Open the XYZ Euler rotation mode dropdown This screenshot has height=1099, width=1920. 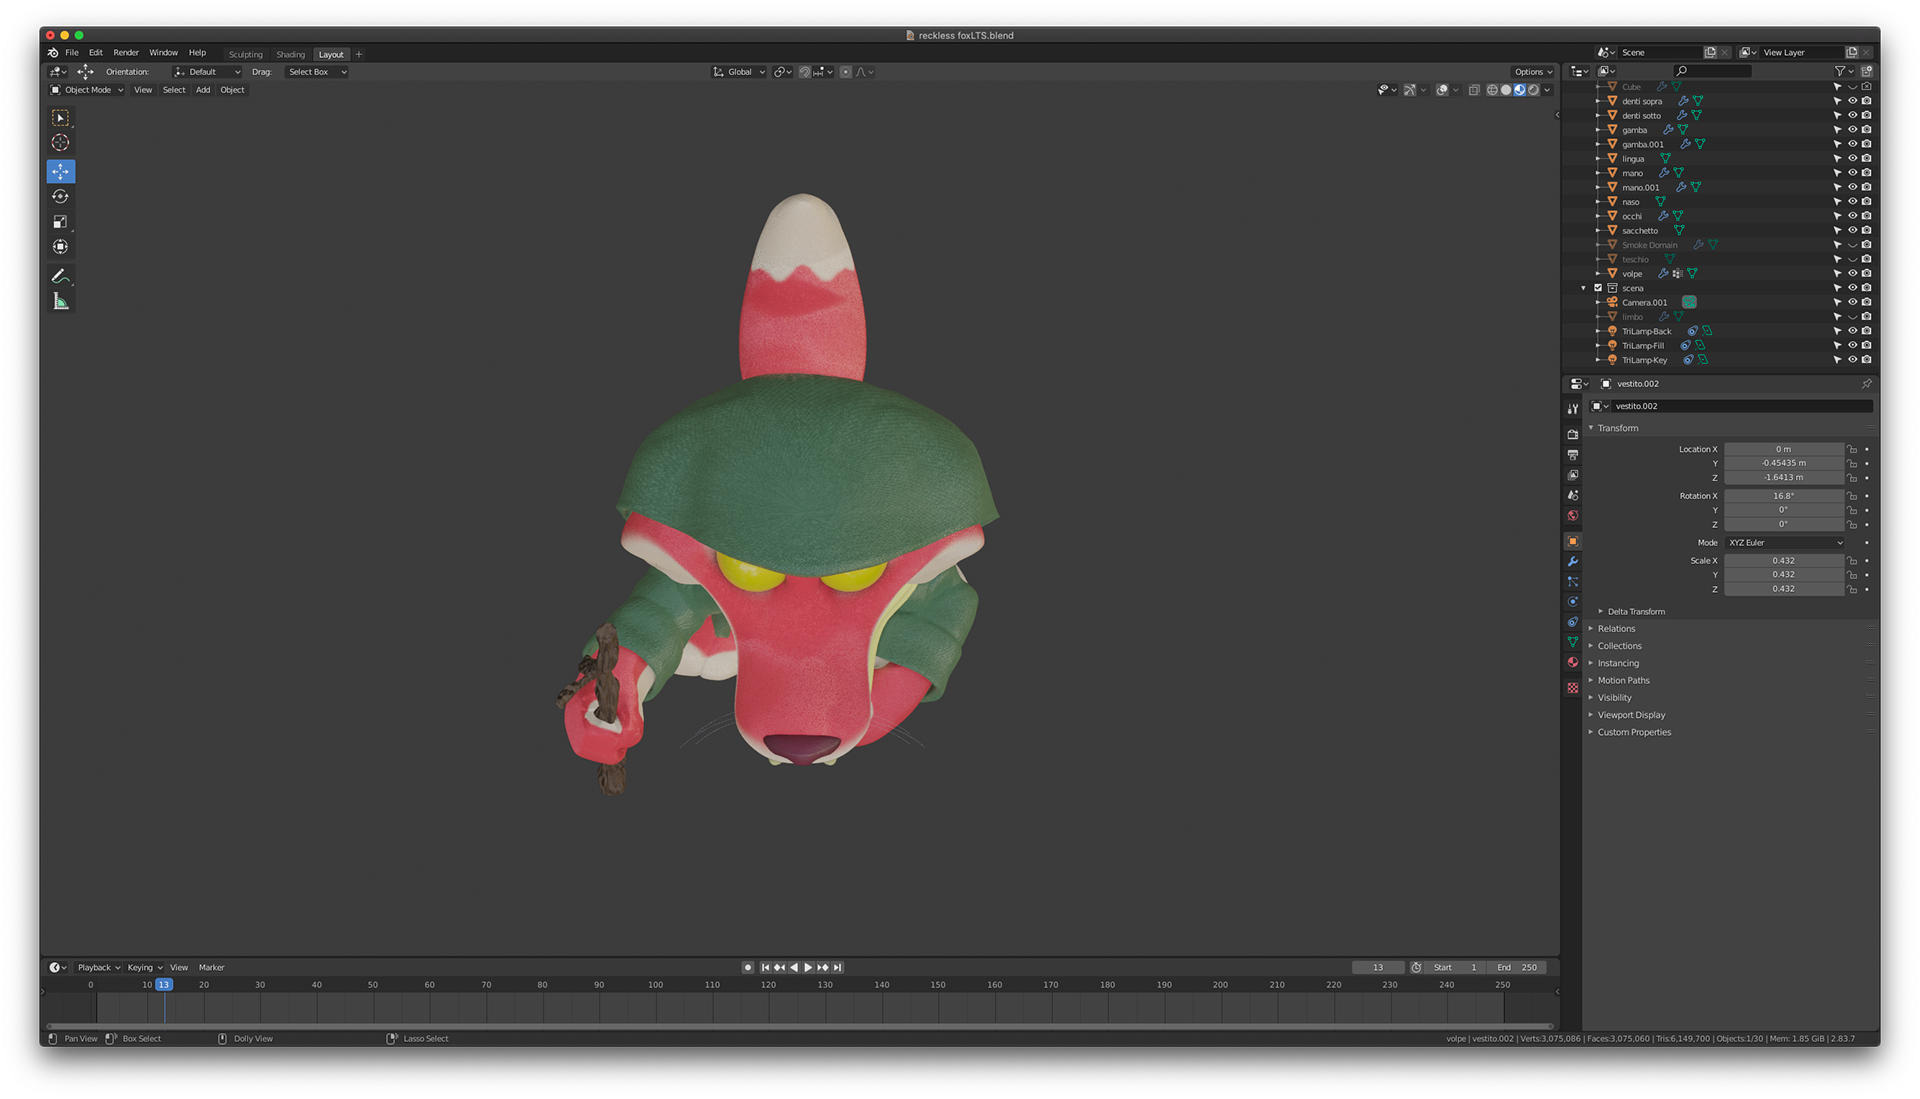pyautogui.click(x=1785, y=543)
